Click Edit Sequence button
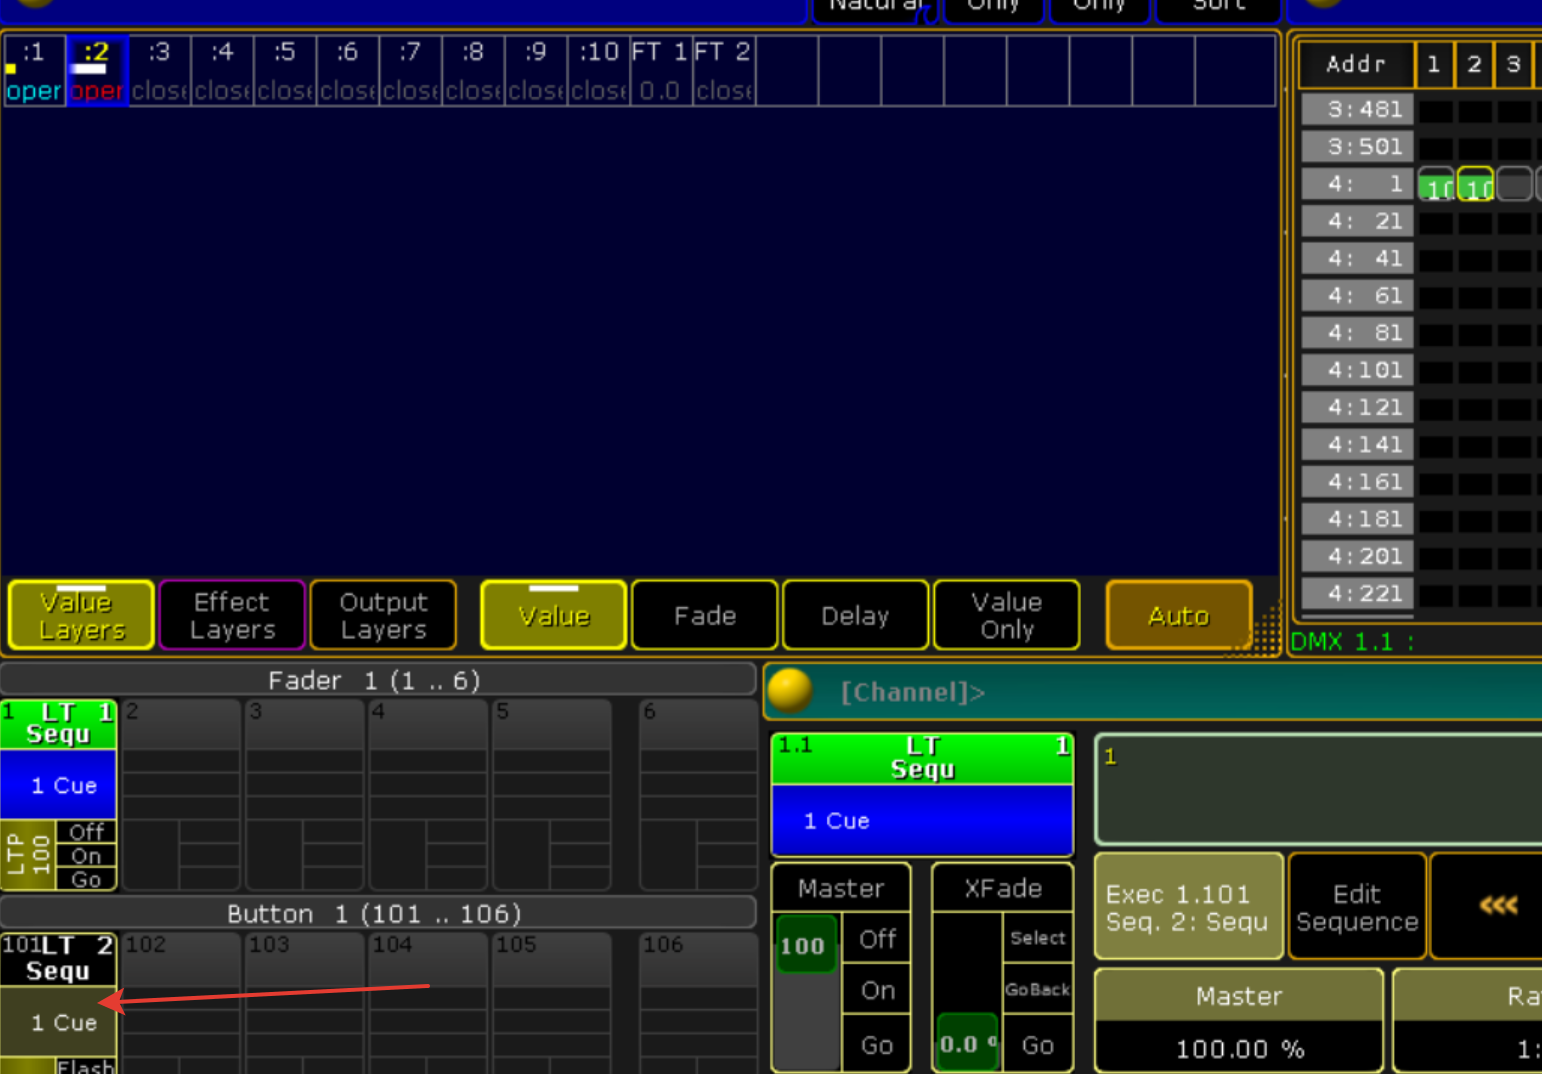The height and width of the screenshot is (1074, 1542). click(x=1357, y=906)
